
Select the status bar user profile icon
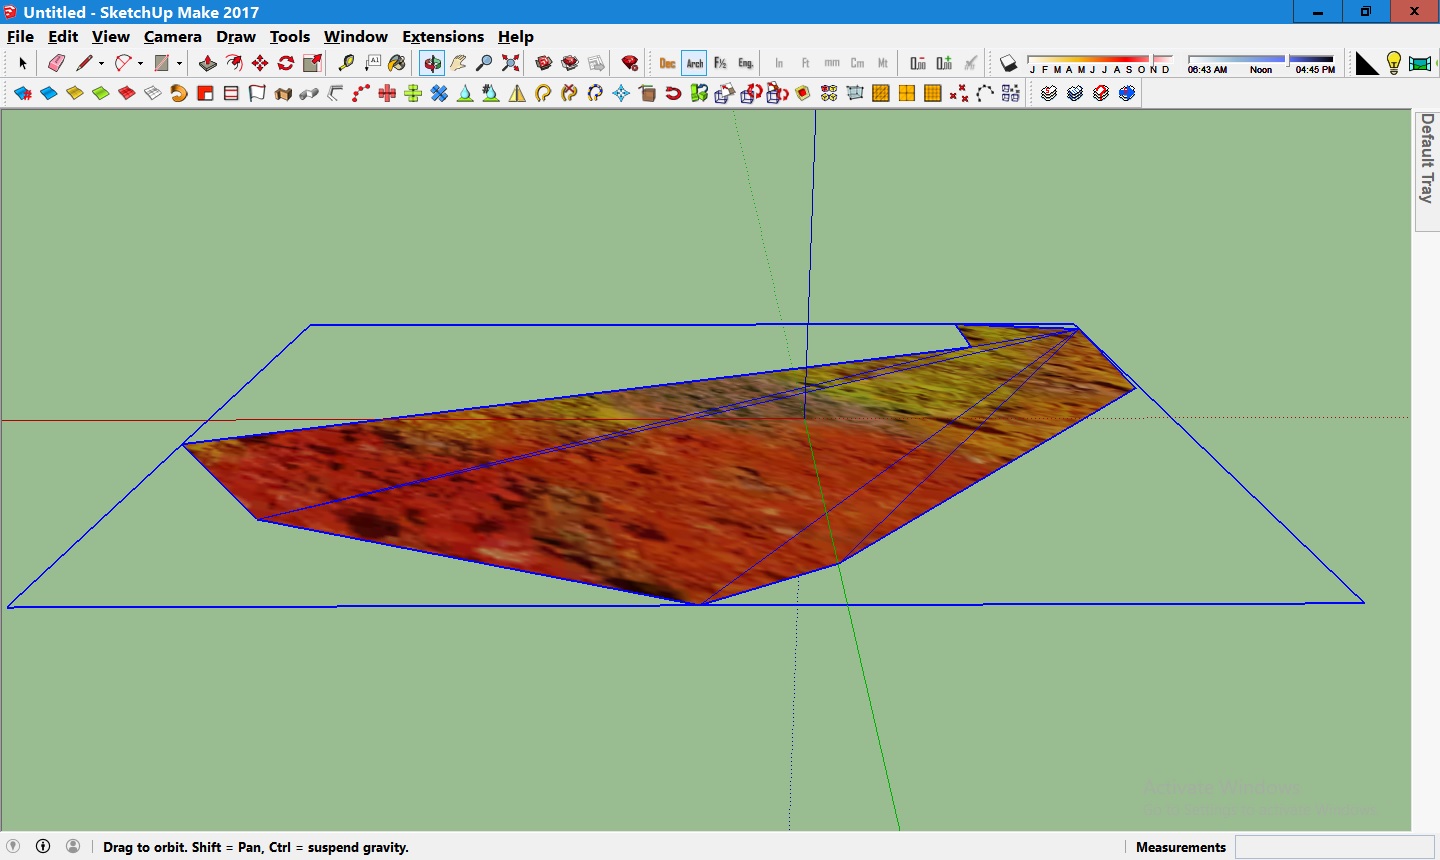[x=73, y=846]
